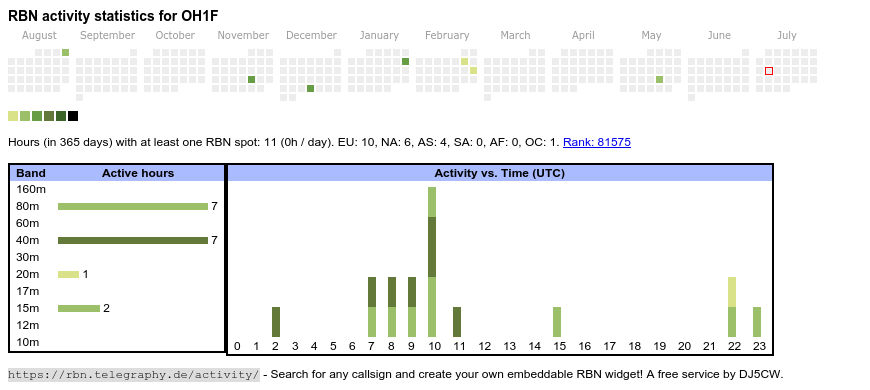Click the activity bar at hour 2

coord(276,322)
